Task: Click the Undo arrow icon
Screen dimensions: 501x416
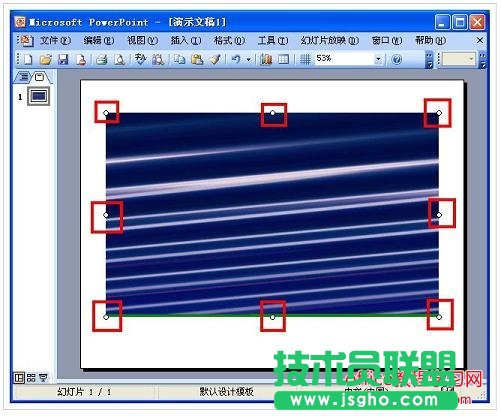Action: 236,60
